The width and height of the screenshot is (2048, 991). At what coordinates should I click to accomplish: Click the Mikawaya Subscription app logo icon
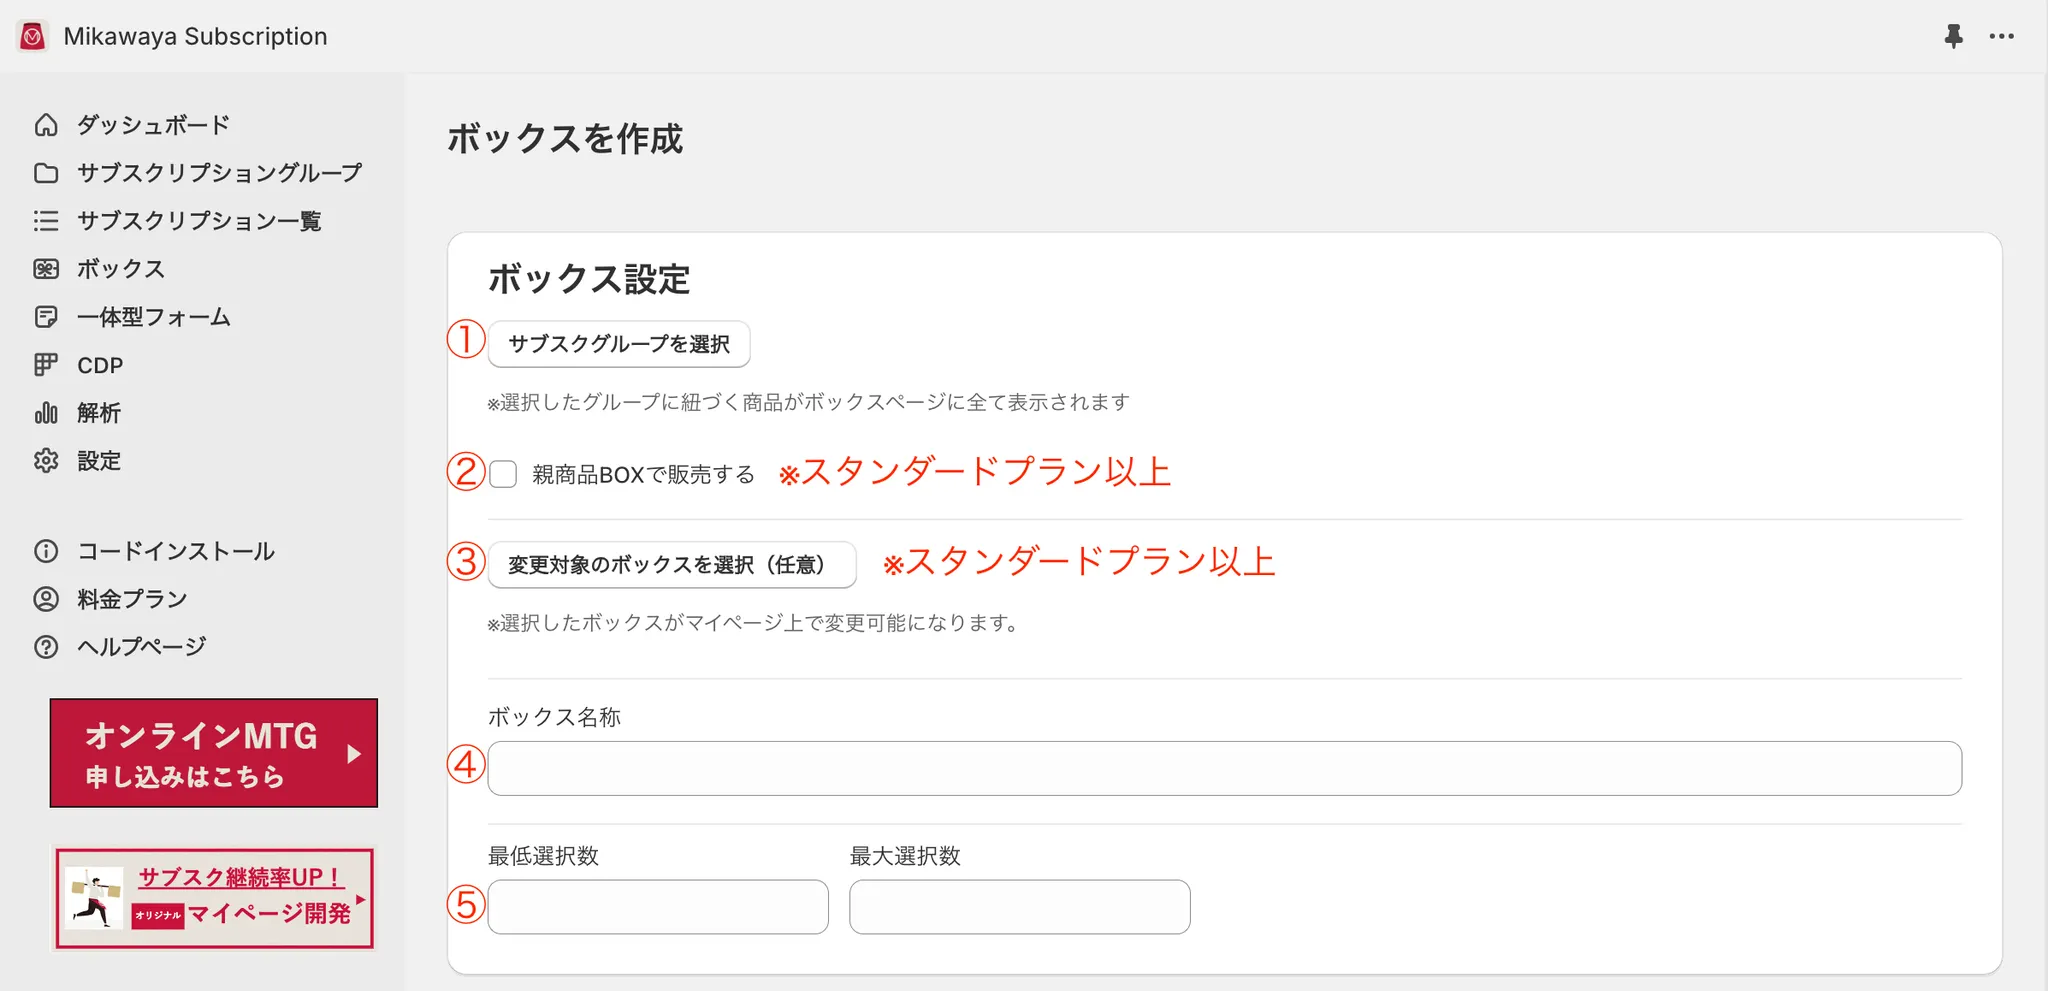(33, 37)
